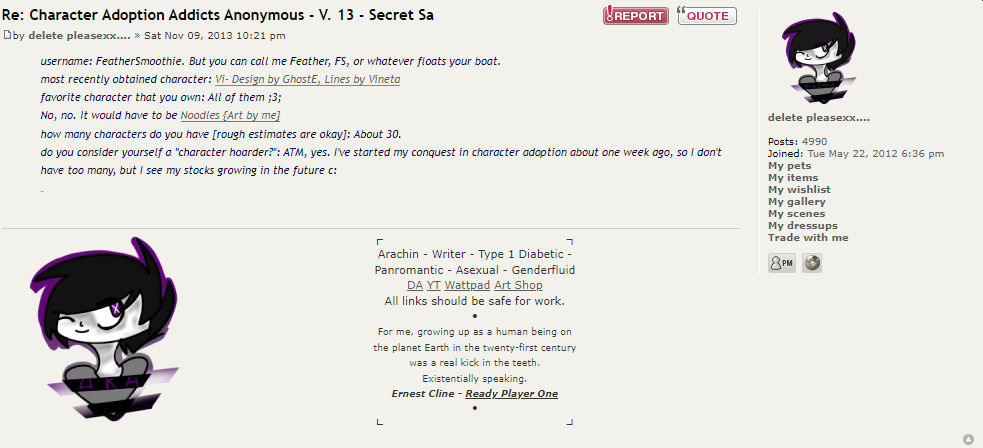983x448 pixels.
Task: Jump to top using the arrow icon
Action: click(968, 439)
